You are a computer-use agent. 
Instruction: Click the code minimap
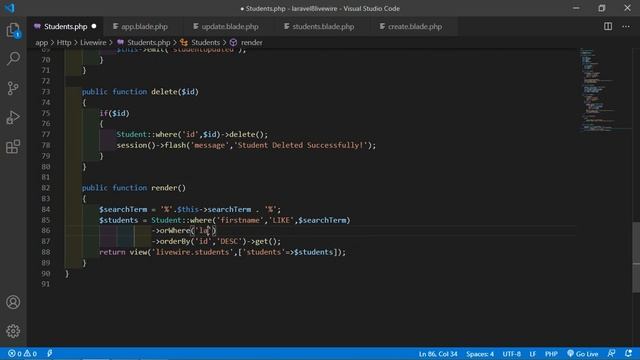coord(605,90)
